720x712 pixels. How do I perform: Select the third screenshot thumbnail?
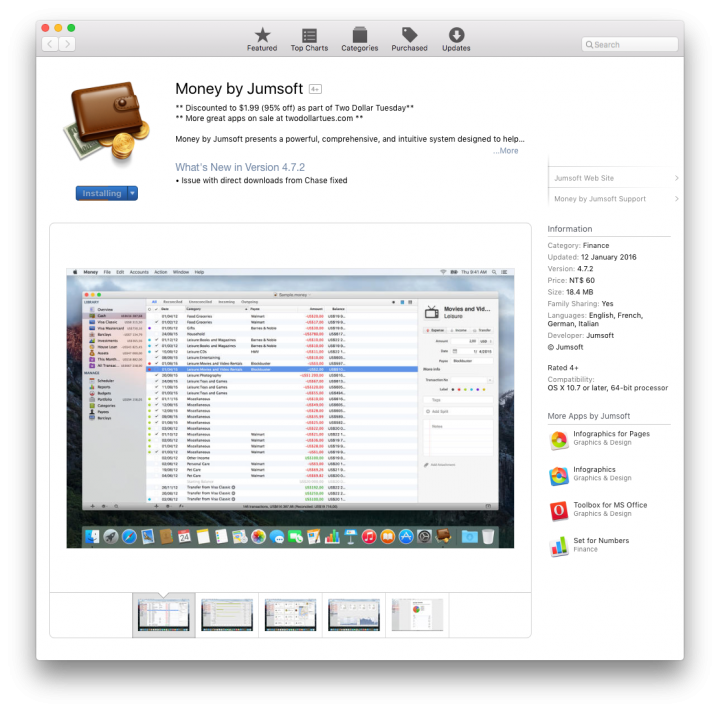click(290, 615)
